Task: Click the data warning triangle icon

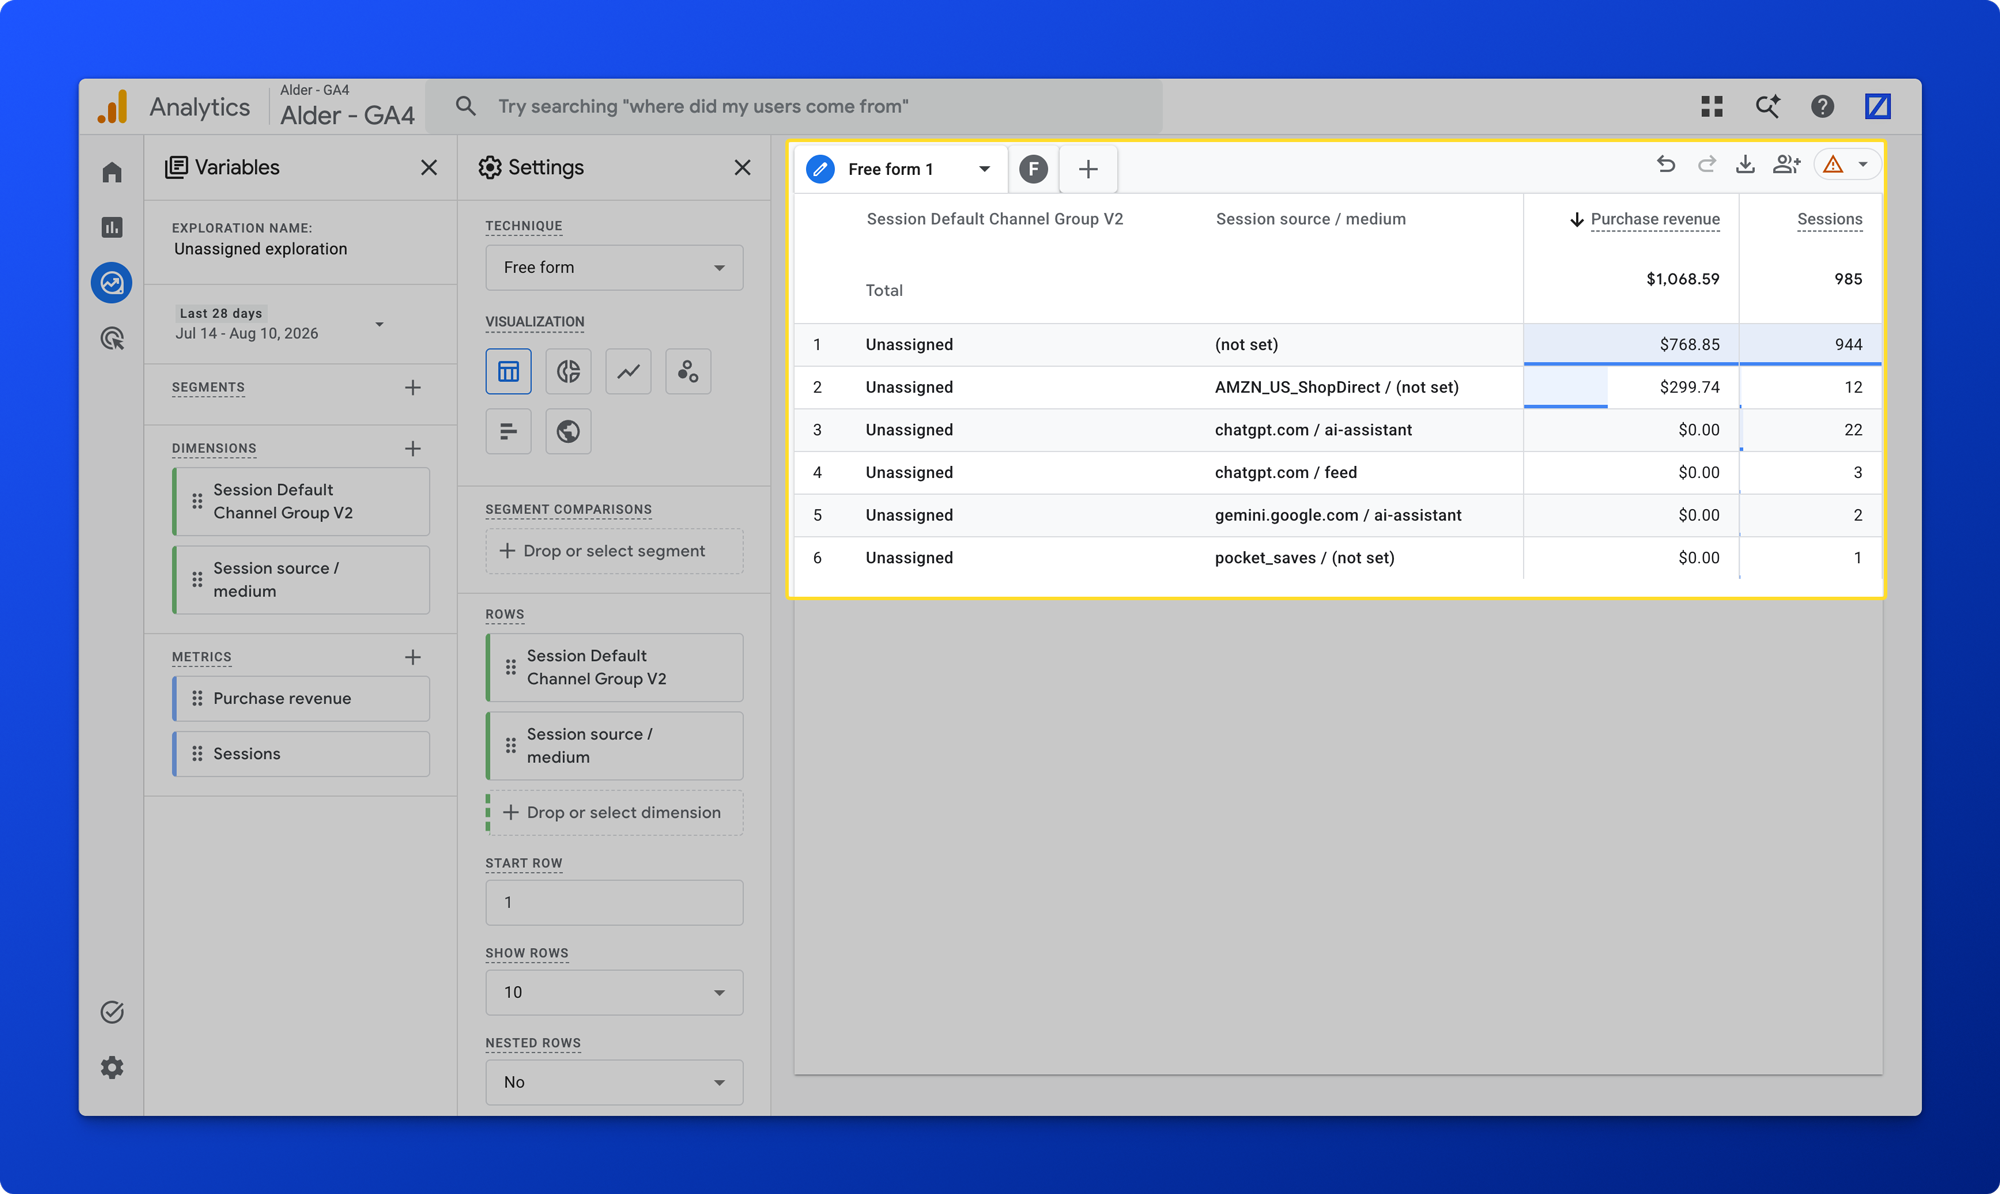Action: pyautogui.click(x=1833, y=165)
